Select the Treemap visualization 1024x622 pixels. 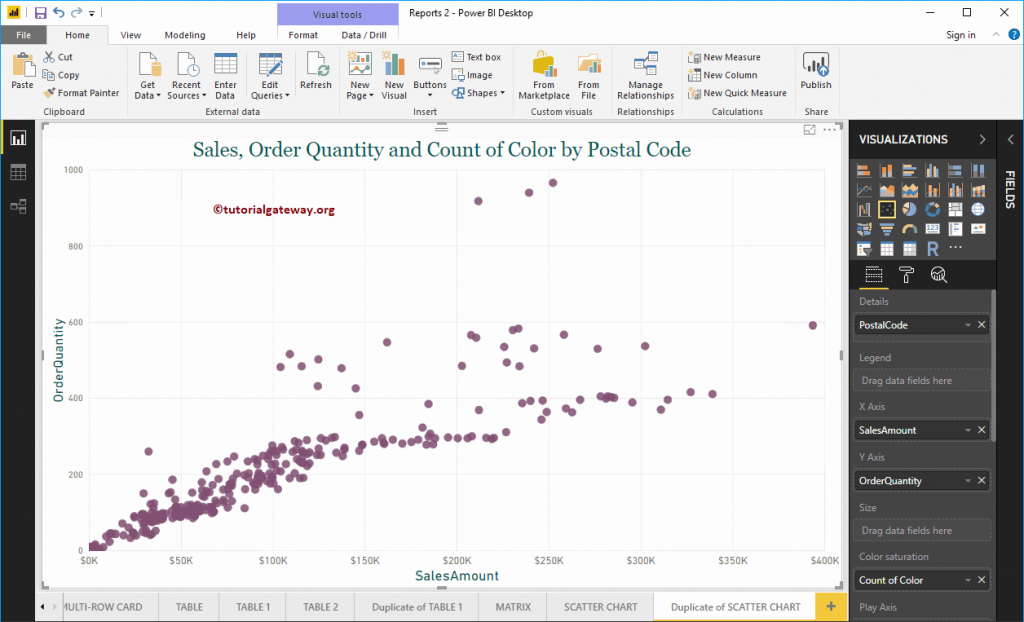(955, 208)
